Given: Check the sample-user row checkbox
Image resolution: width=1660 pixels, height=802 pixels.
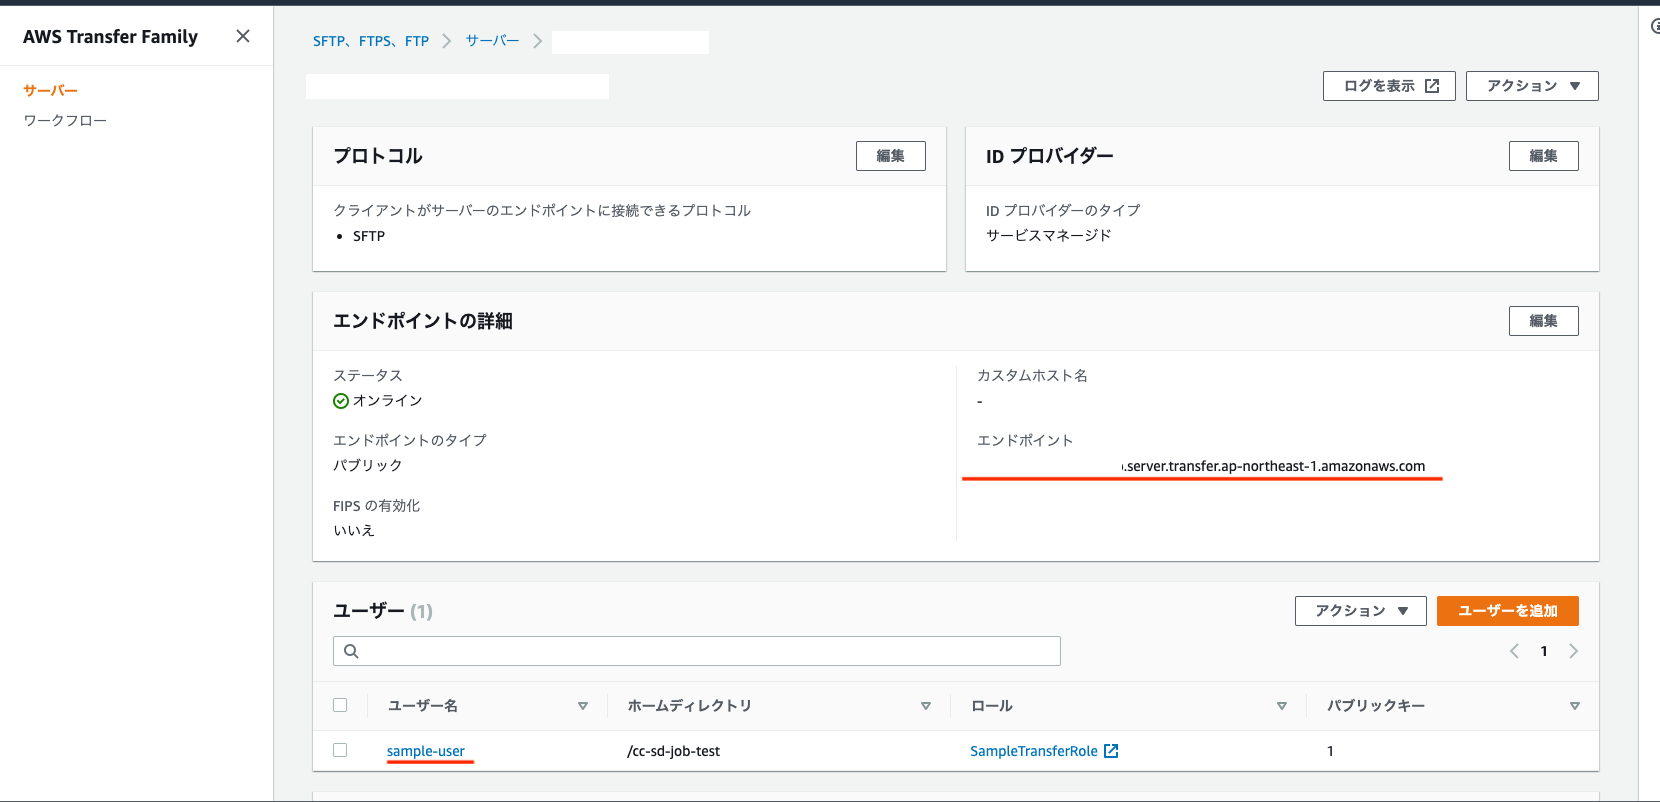Looking at the screenshot, I should pyautogui.click(x=340, y=750).
